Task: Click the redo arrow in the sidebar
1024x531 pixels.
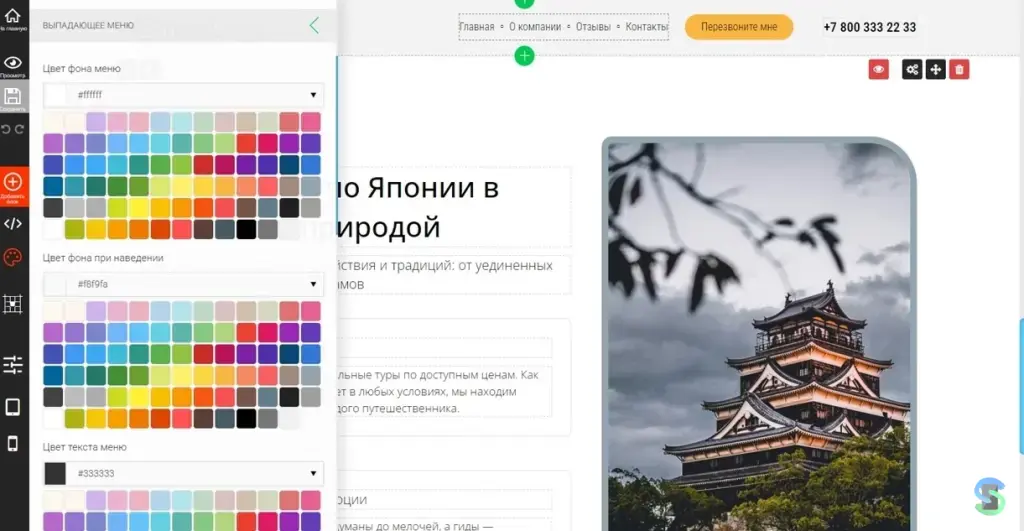Action: click(x=20, y=129)
